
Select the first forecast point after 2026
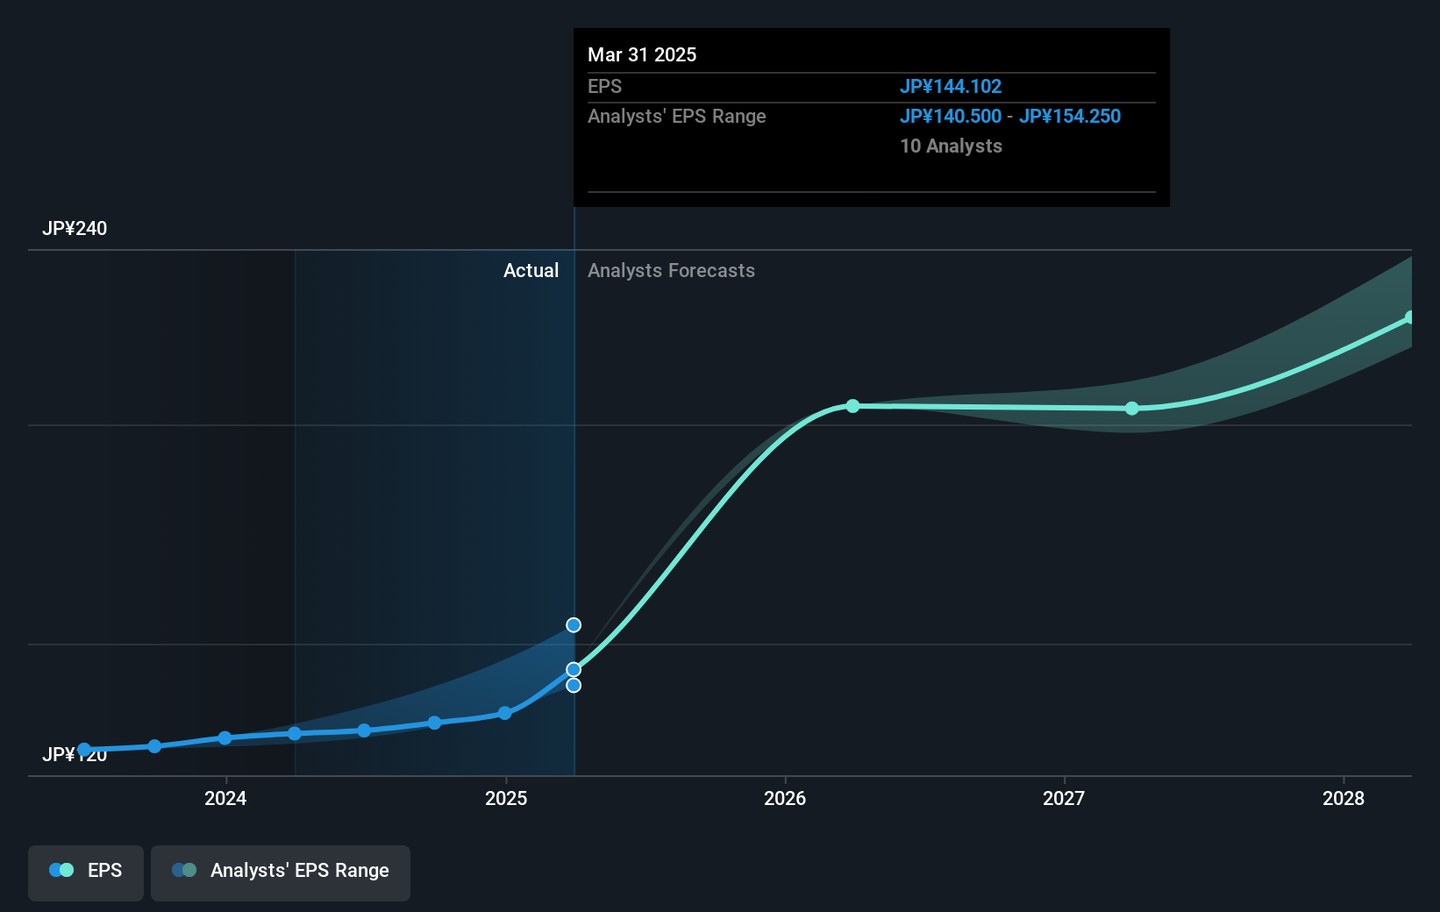pos(852,406)
